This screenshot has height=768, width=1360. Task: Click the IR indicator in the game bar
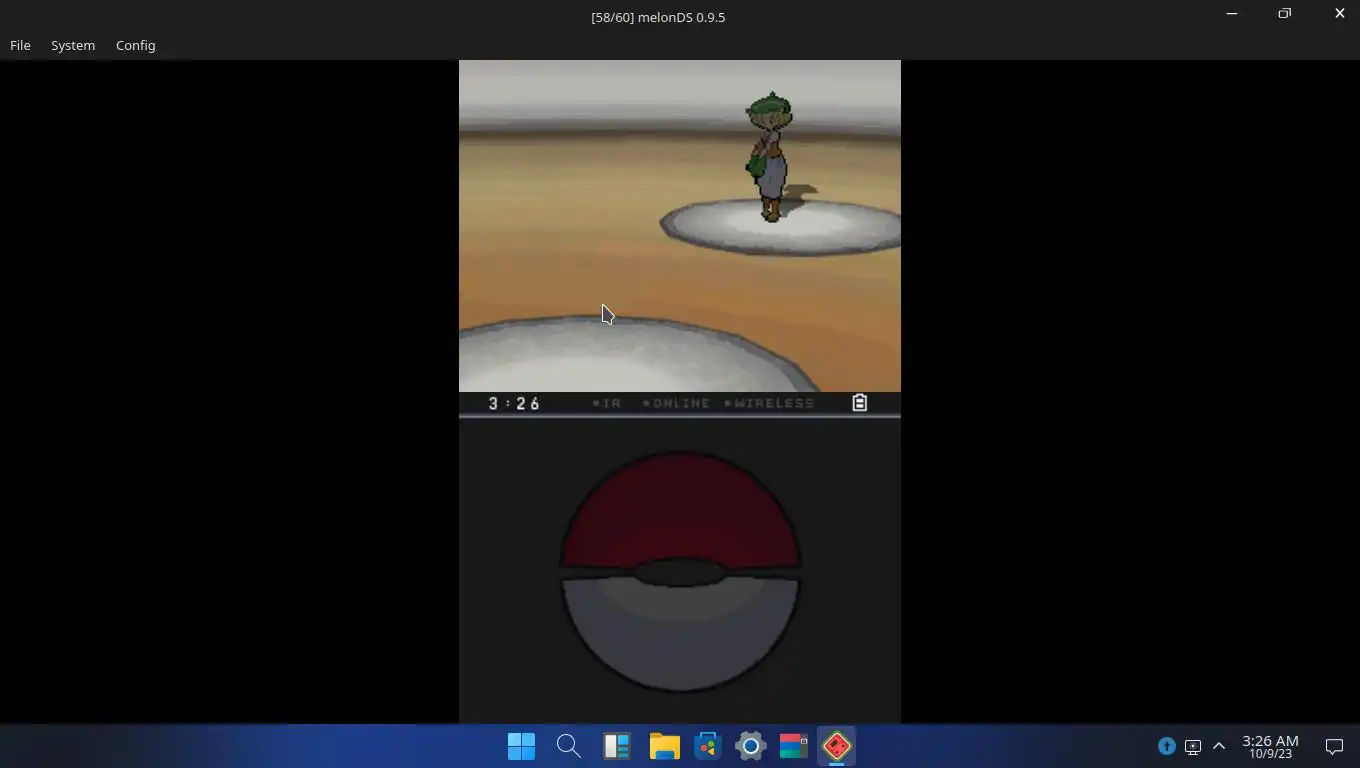[x=607, y=403]
